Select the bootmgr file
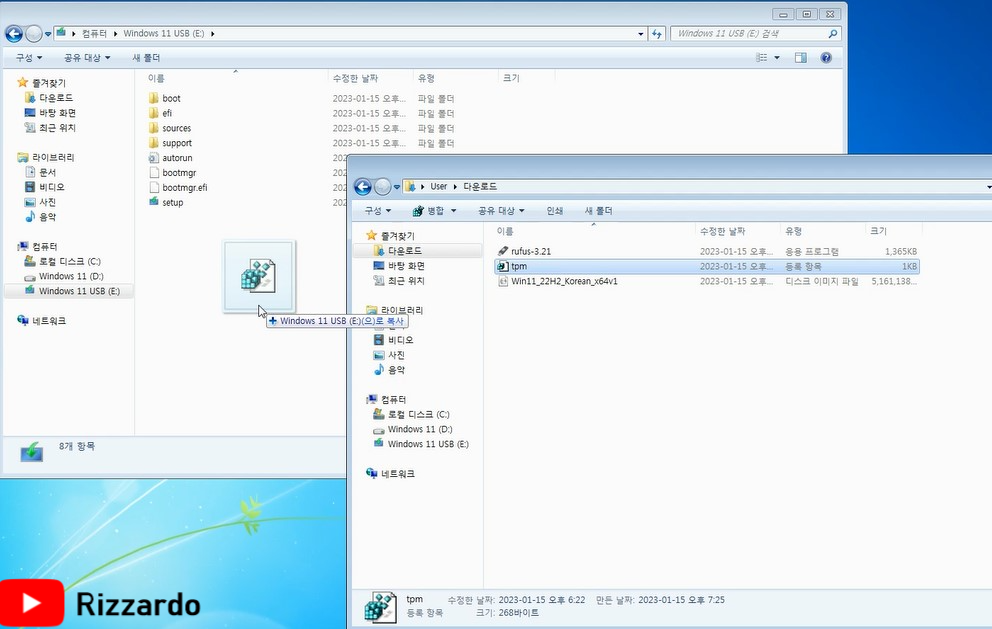 coord(178,173)
